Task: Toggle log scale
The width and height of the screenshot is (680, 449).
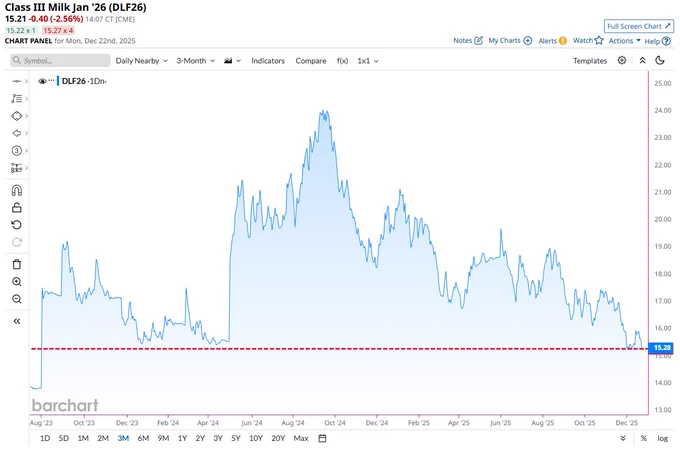Action: tap(662, 438)
